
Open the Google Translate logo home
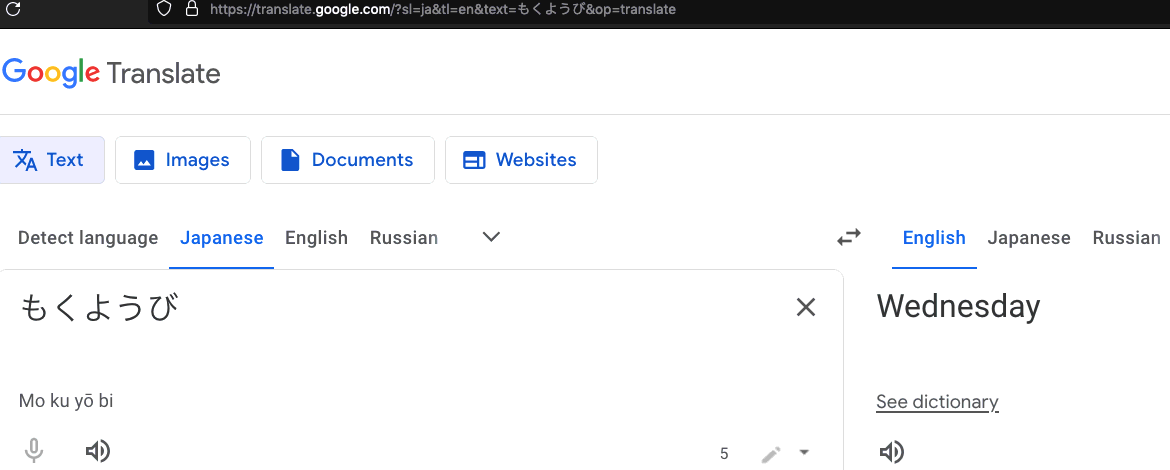111,73
